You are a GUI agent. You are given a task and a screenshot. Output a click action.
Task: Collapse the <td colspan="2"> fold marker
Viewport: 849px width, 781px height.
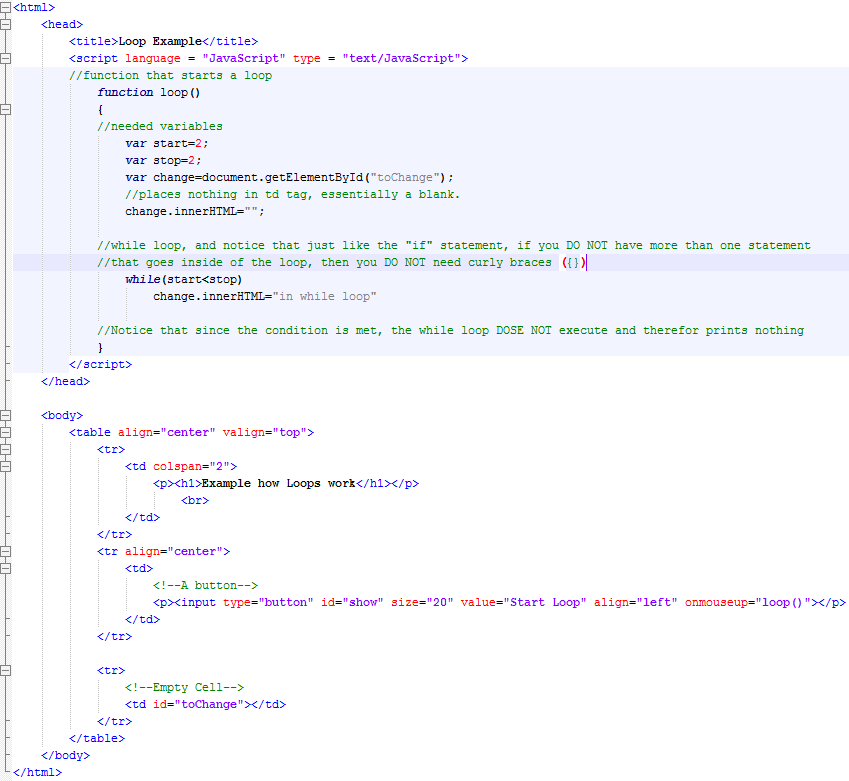tap(5, 466)
